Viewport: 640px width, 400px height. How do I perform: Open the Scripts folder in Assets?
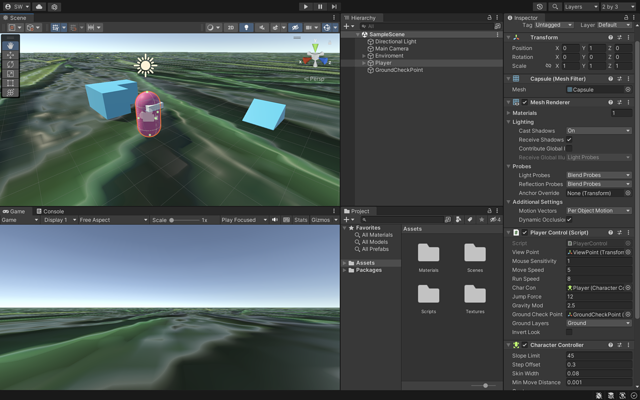coord(428,299)
